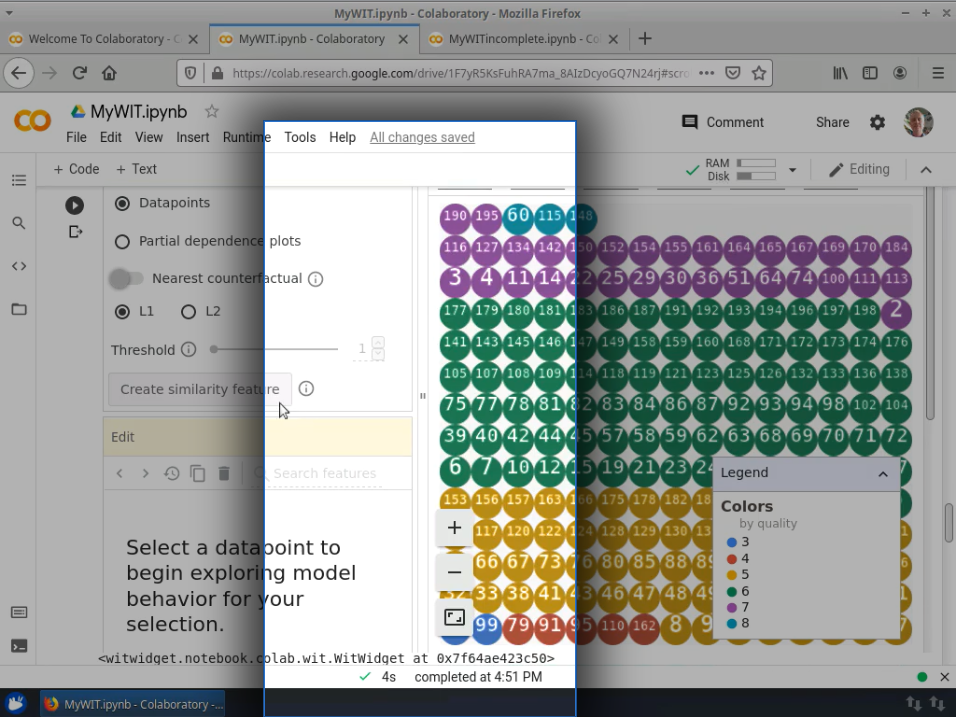Bookmark this page with star icon

click(x=758, y=73)
